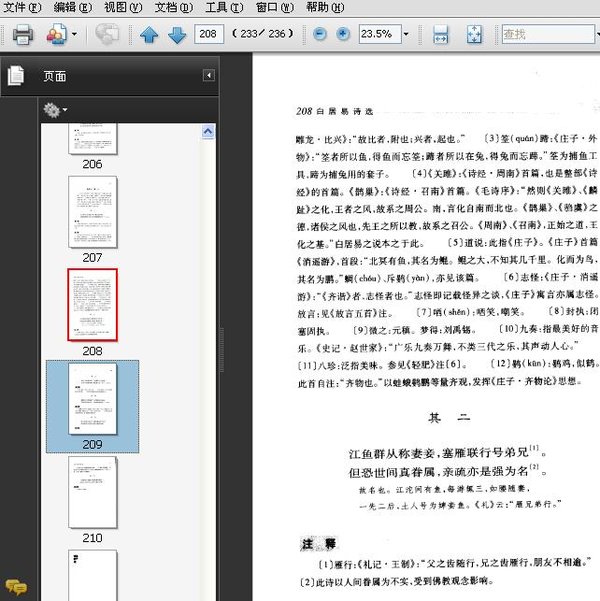Screen dimensions: 600x601
Task: Open the 帮助 menu
Action: click(324, 7)
